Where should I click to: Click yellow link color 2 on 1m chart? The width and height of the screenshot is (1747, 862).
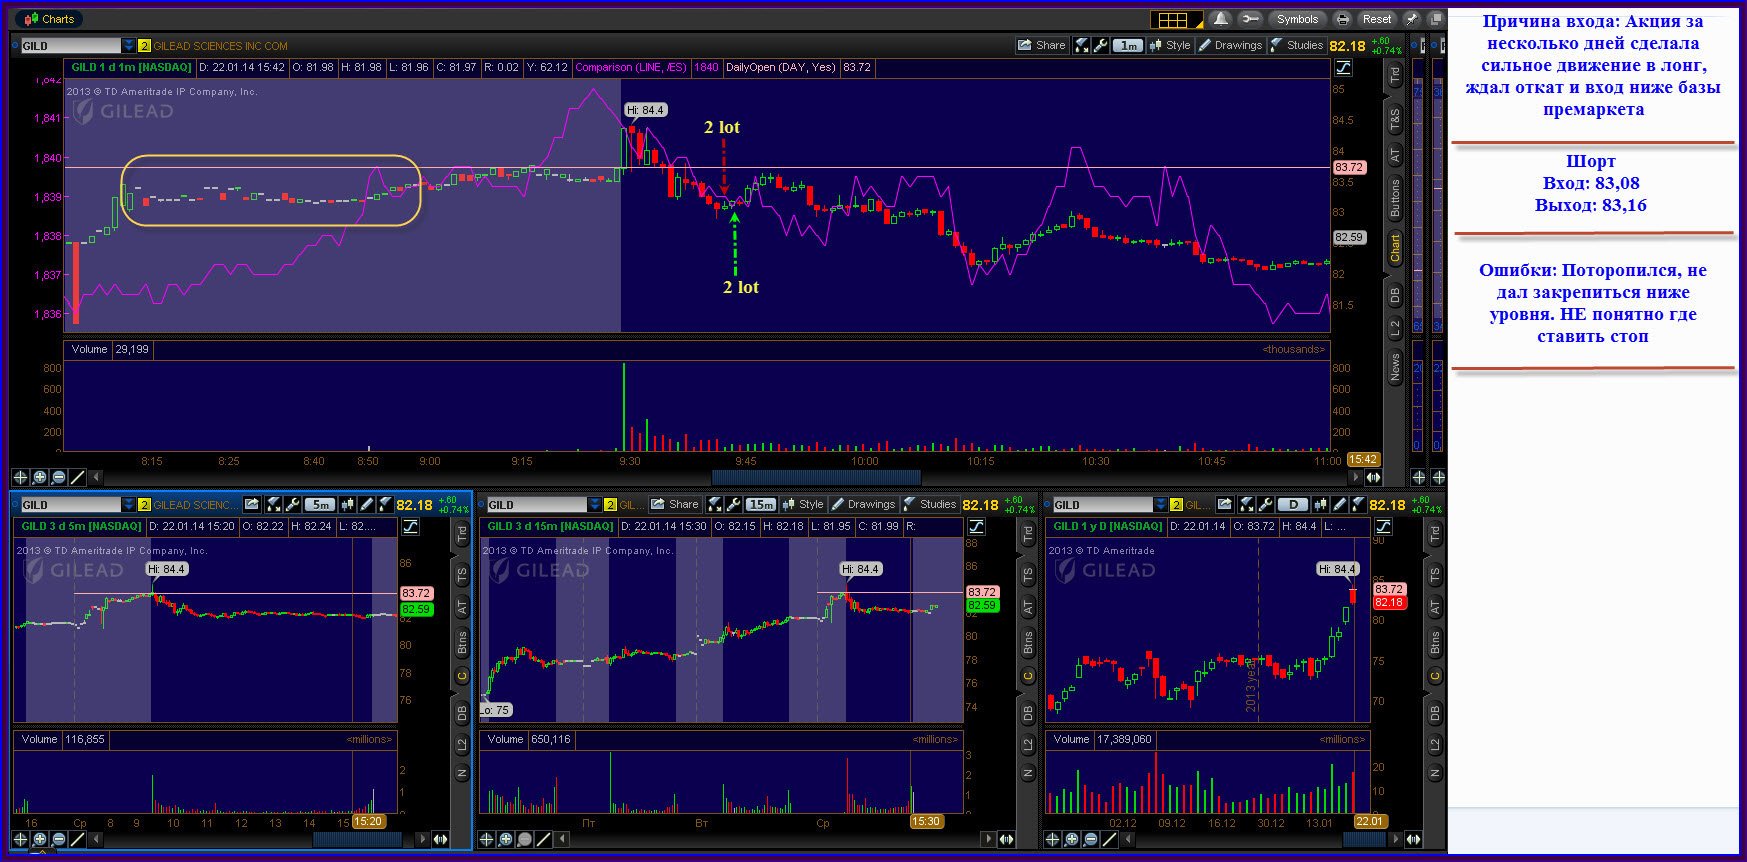tap(144, 45)
